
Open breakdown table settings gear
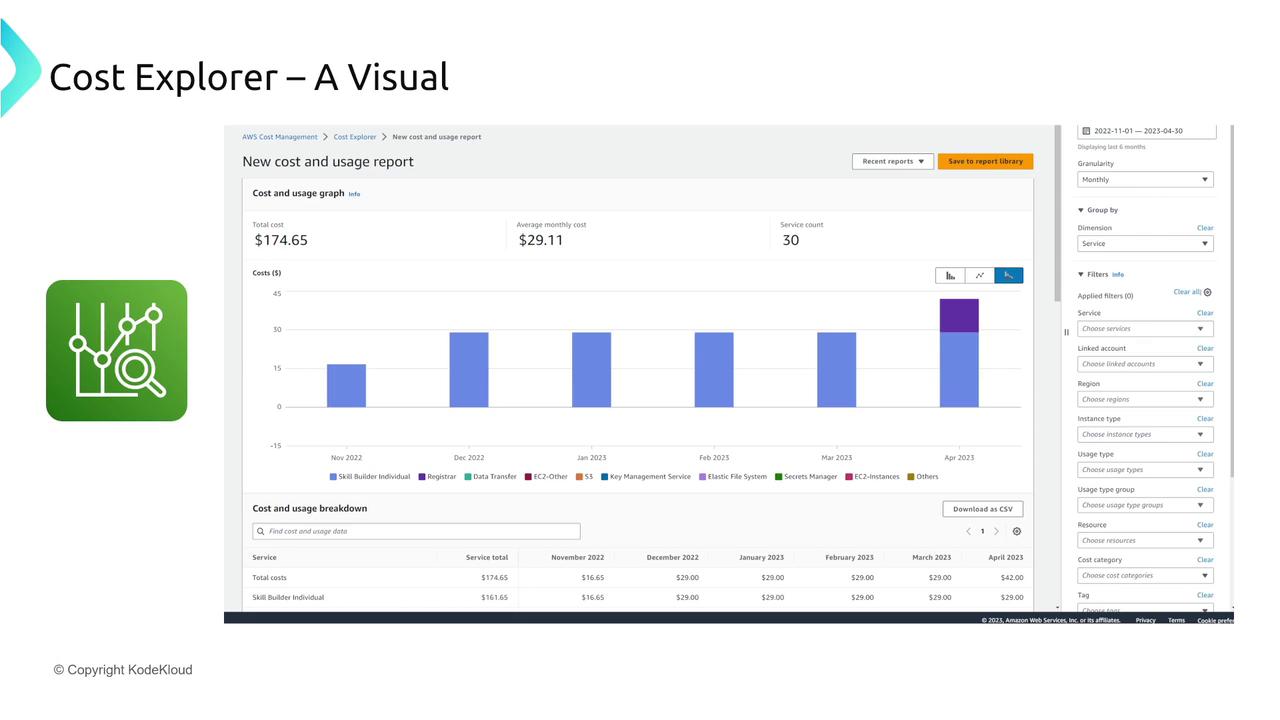pyautogui.click(x=1017, y=532)
